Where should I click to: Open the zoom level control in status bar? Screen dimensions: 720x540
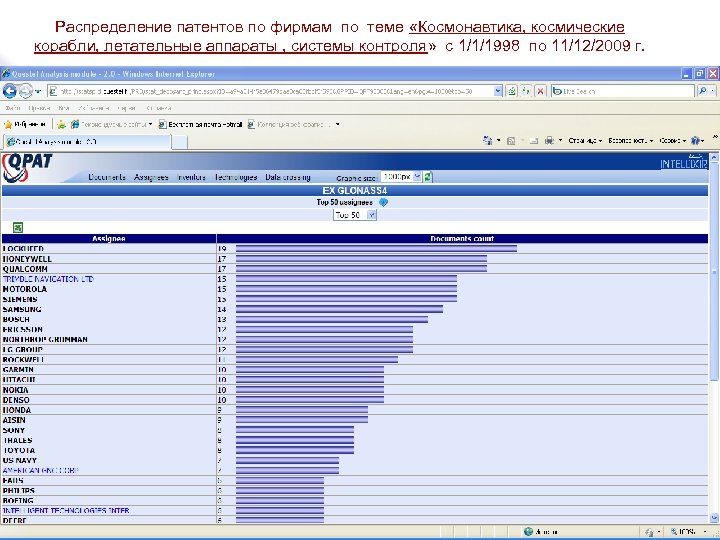[x=687, y=532]
